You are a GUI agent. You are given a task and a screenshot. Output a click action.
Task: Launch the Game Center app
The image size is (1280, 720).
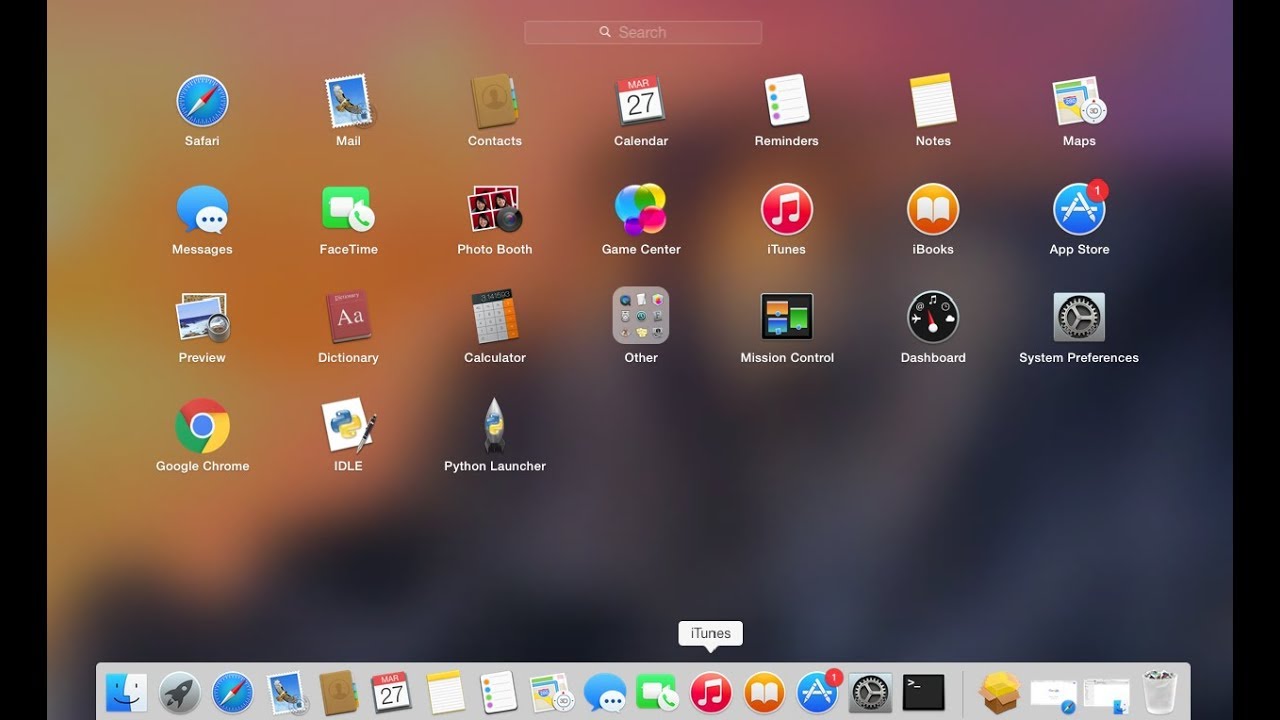click(641, 210)
